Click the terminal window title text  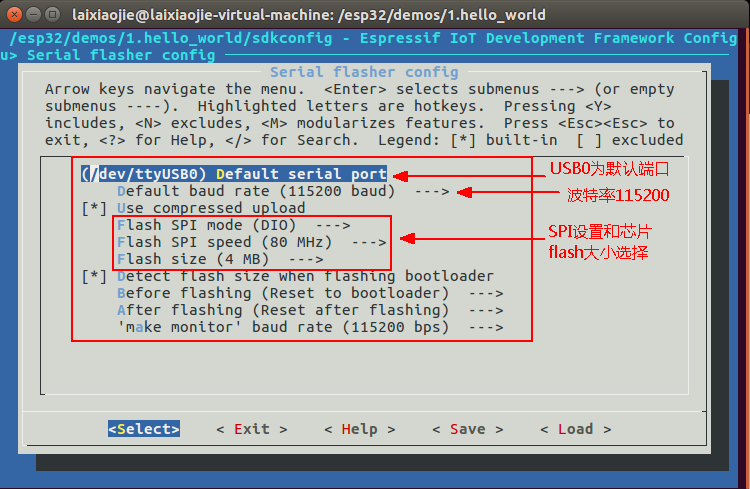click(x=309, y=15)
